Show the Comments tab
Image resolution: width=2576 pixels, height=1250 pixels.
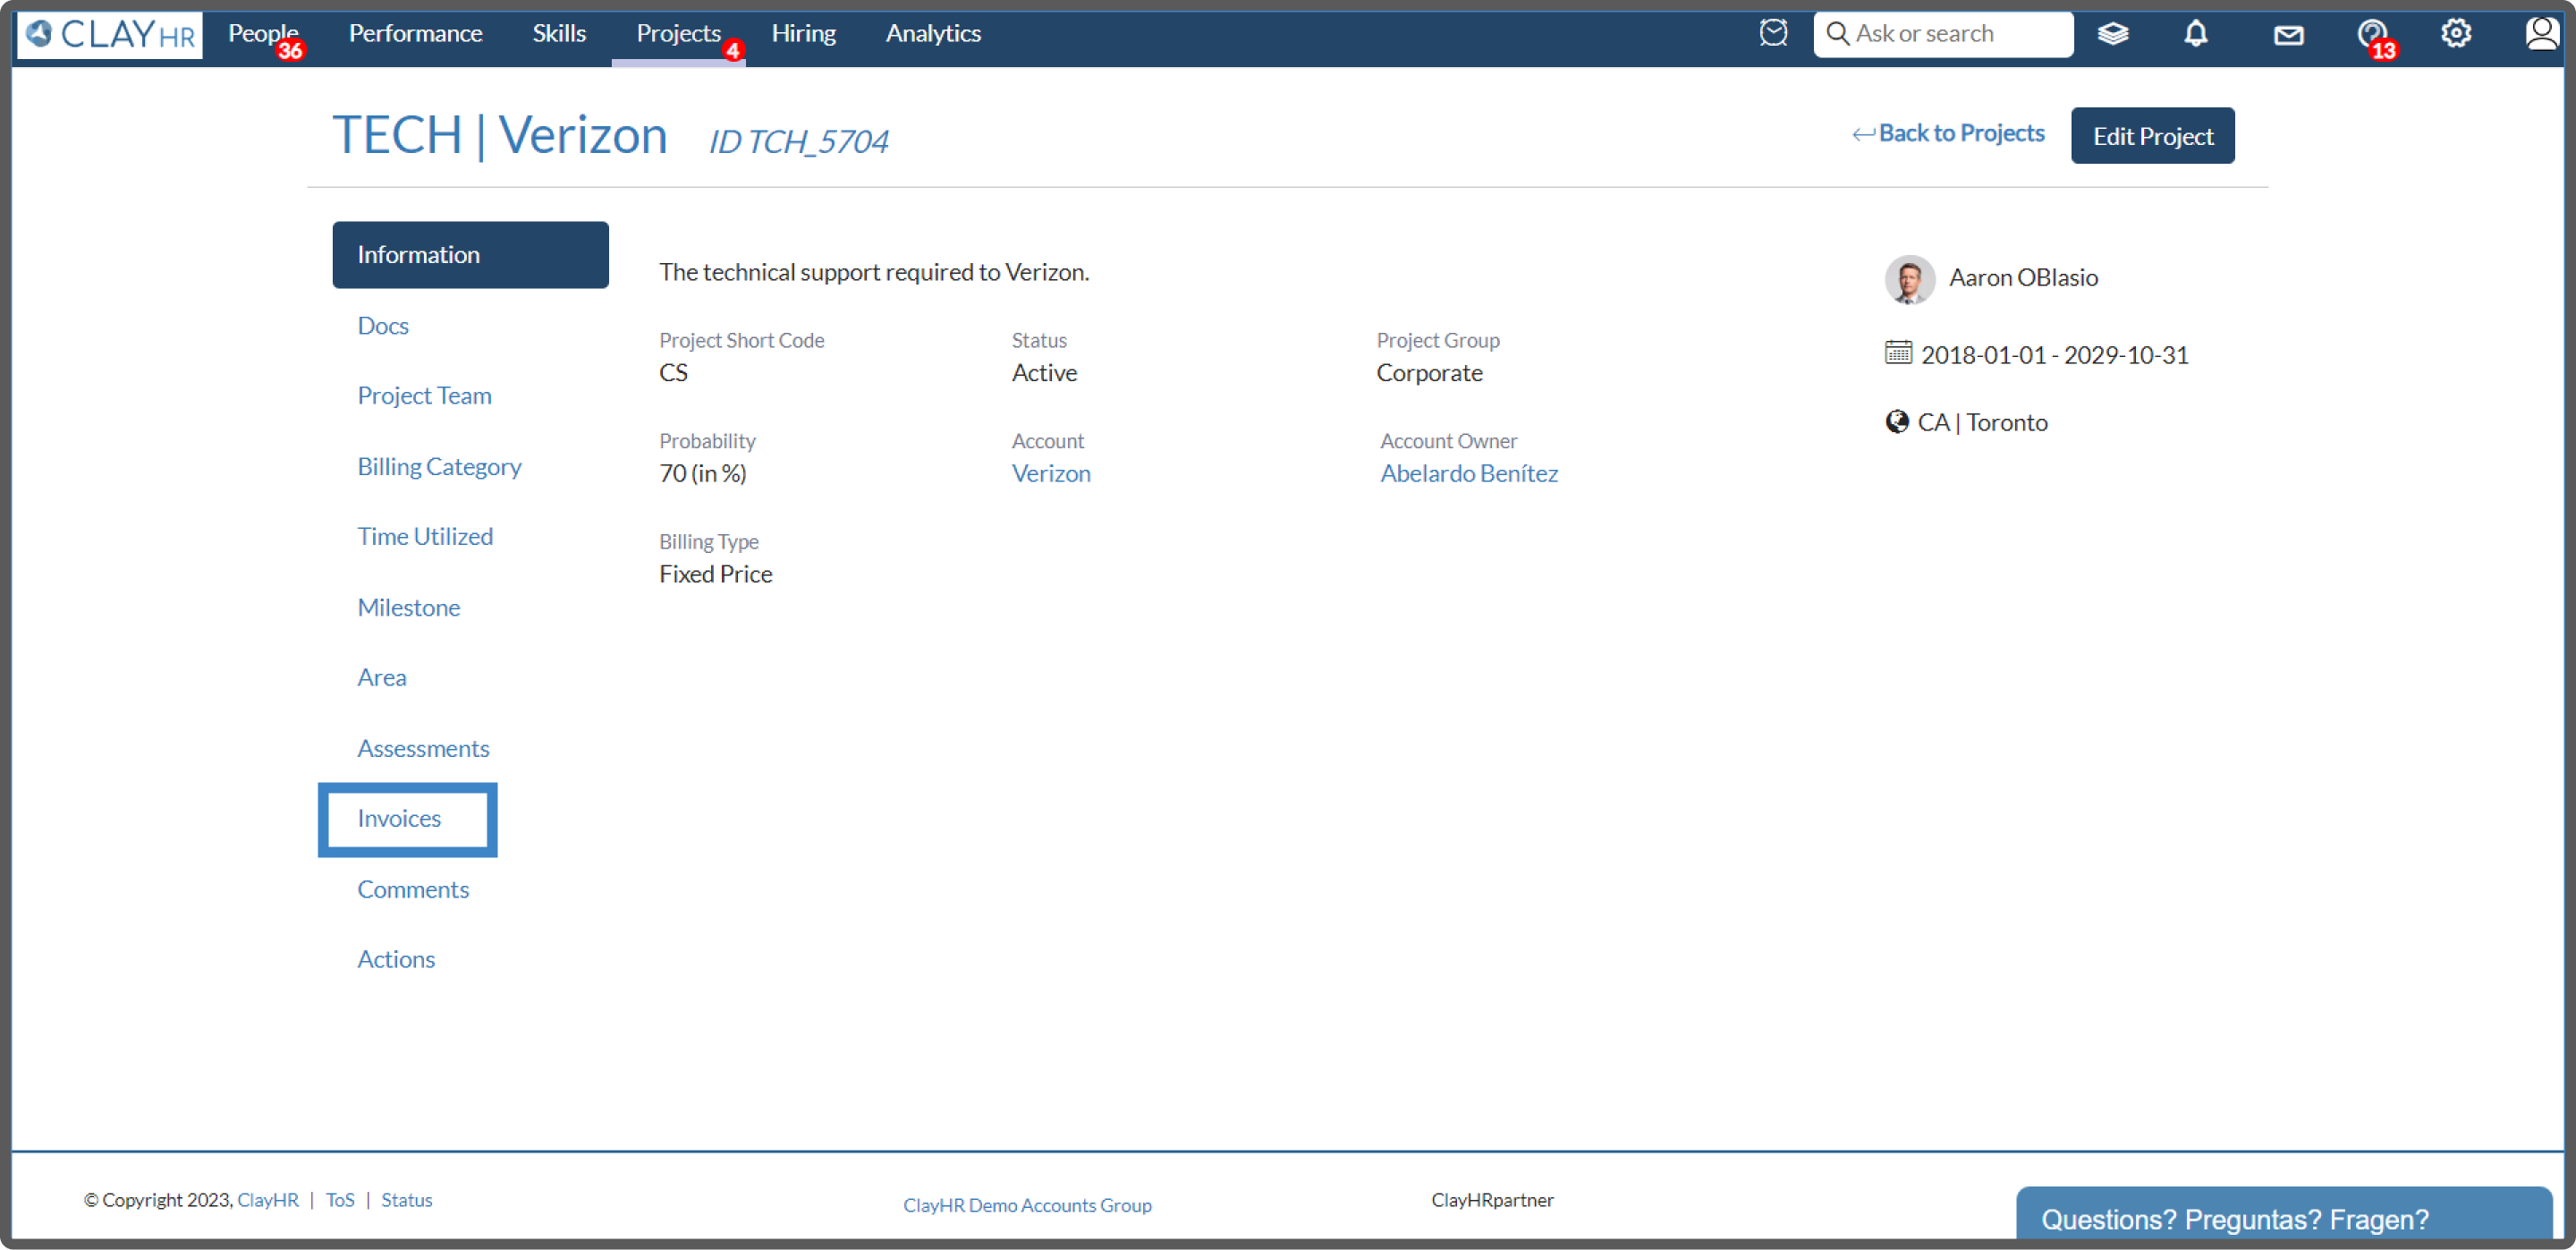coord(413,890)
